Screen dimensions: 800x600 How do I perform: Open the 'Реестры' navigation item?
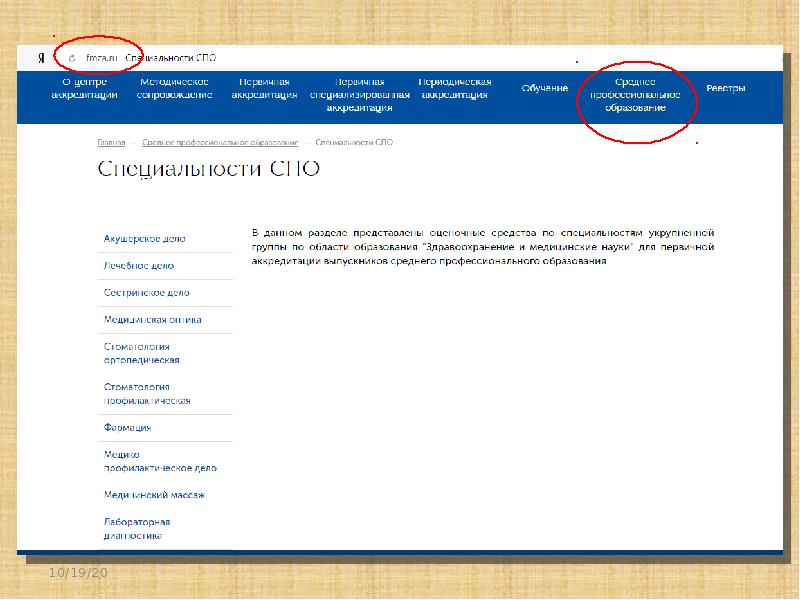point(725,88)
